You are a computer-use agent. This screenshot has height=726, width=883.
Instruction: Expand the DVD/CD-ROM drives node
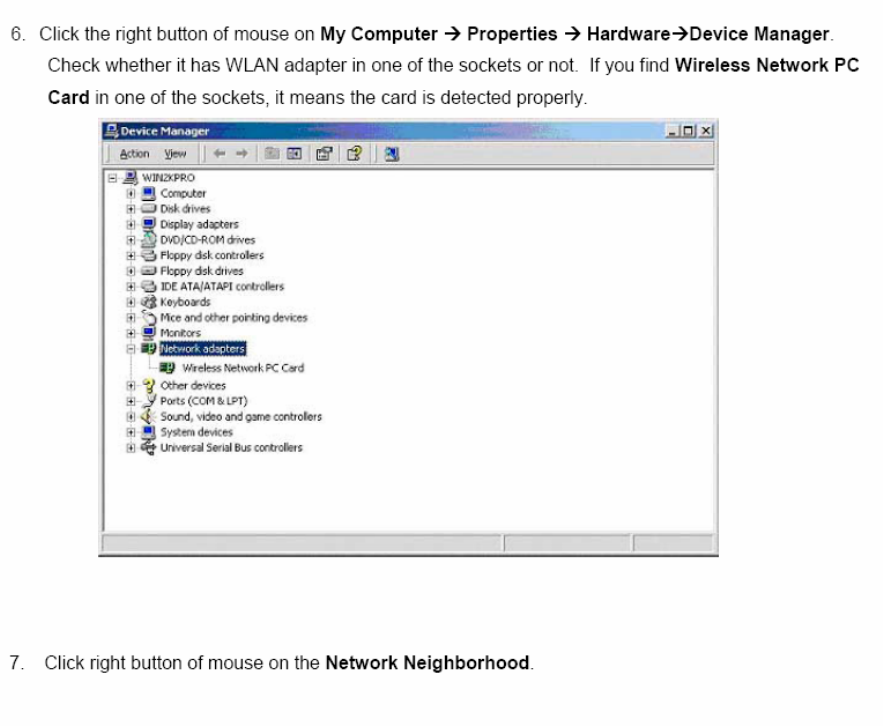[131, 240]
